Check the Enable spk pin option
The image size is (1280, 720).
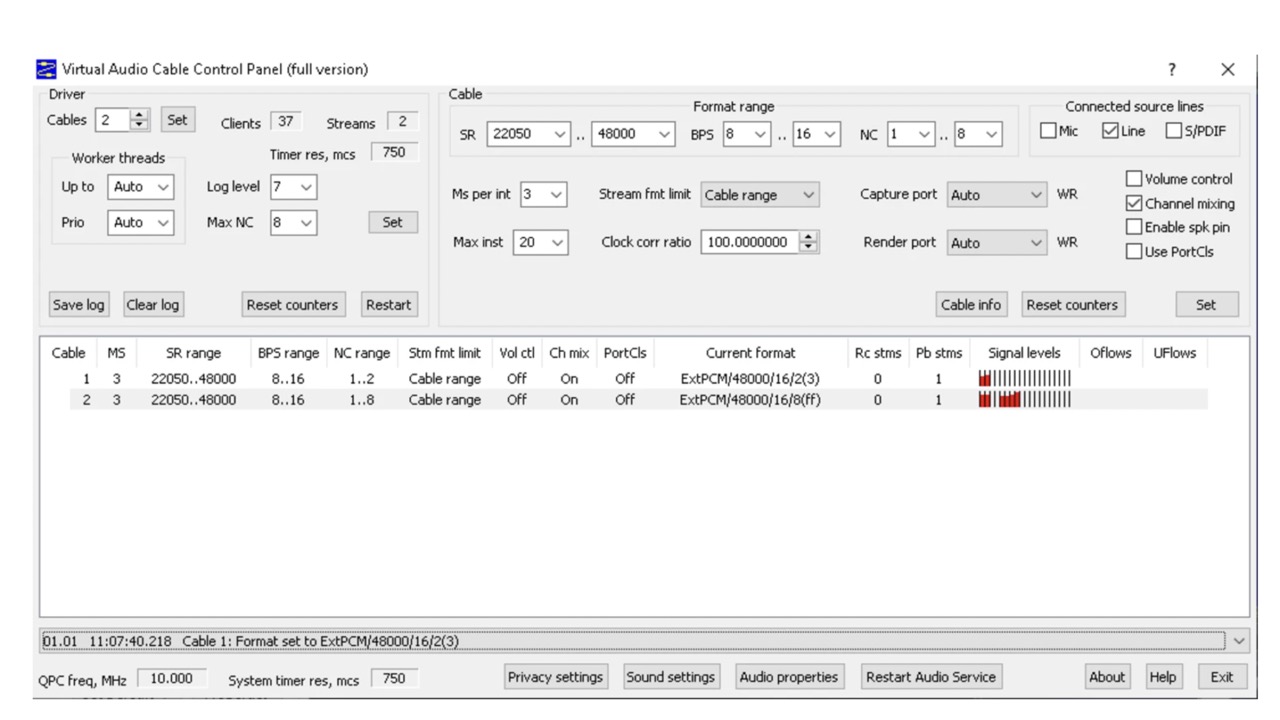(x=1135, y=226)
